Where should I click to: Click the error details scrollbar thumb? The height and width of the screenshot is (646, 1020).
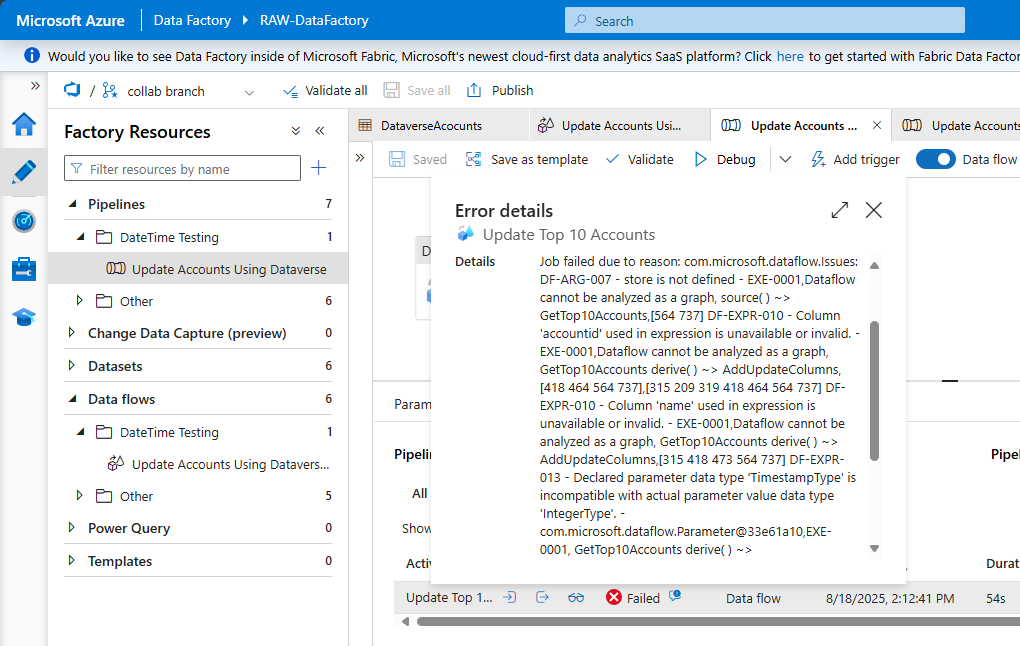(874, 391)
